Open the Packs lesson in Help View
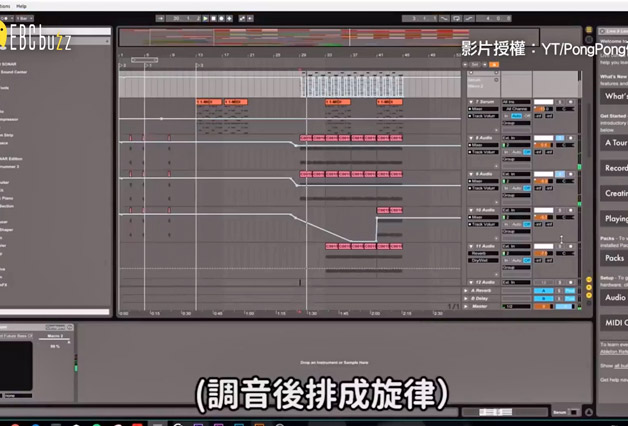Image resolution: width=628 pixels, height=426 pixels. (613, 258)
